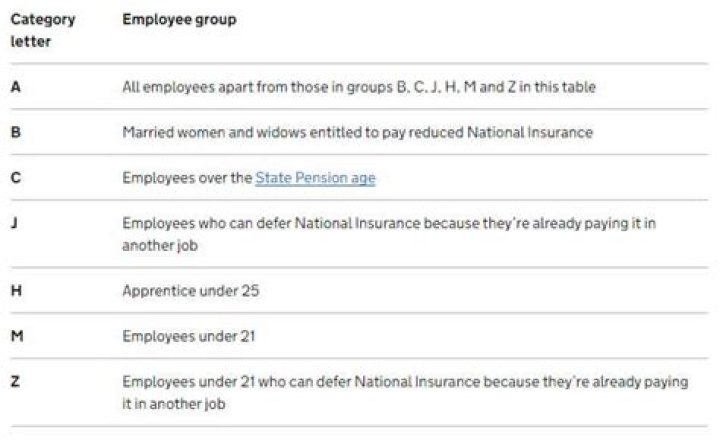Open the State Pension age link

point(315,178)
